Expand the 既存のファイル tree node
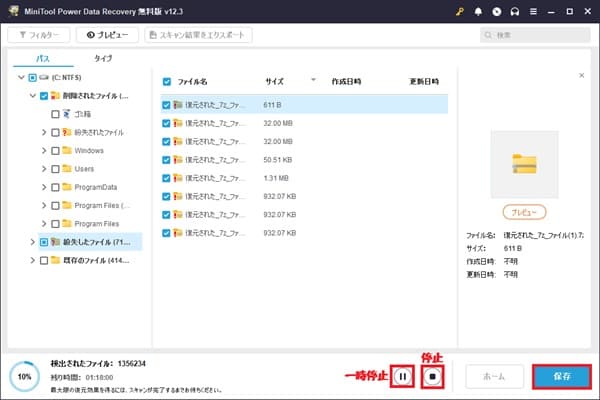 tap(33, 260)
